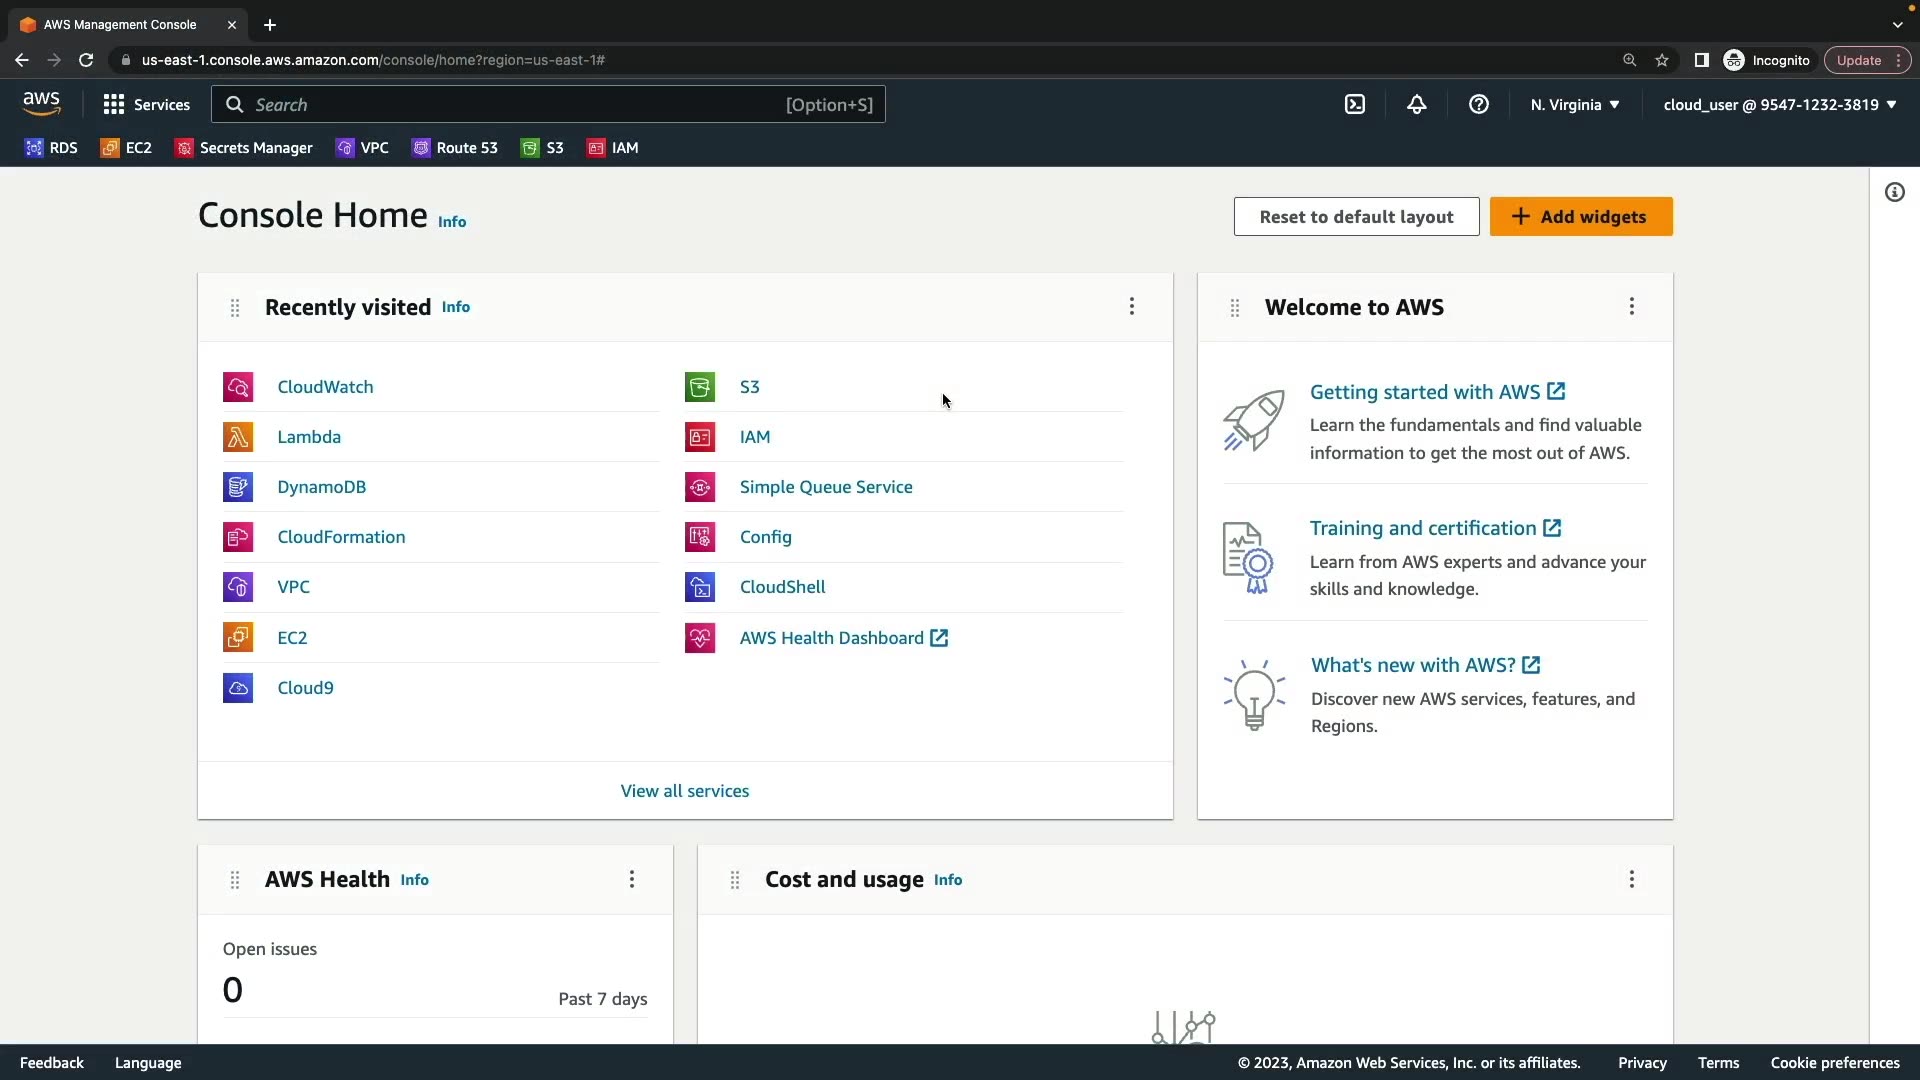Click Reset to default layout button
Screen dimensions: 1920x1080
tap(1356, 217)
